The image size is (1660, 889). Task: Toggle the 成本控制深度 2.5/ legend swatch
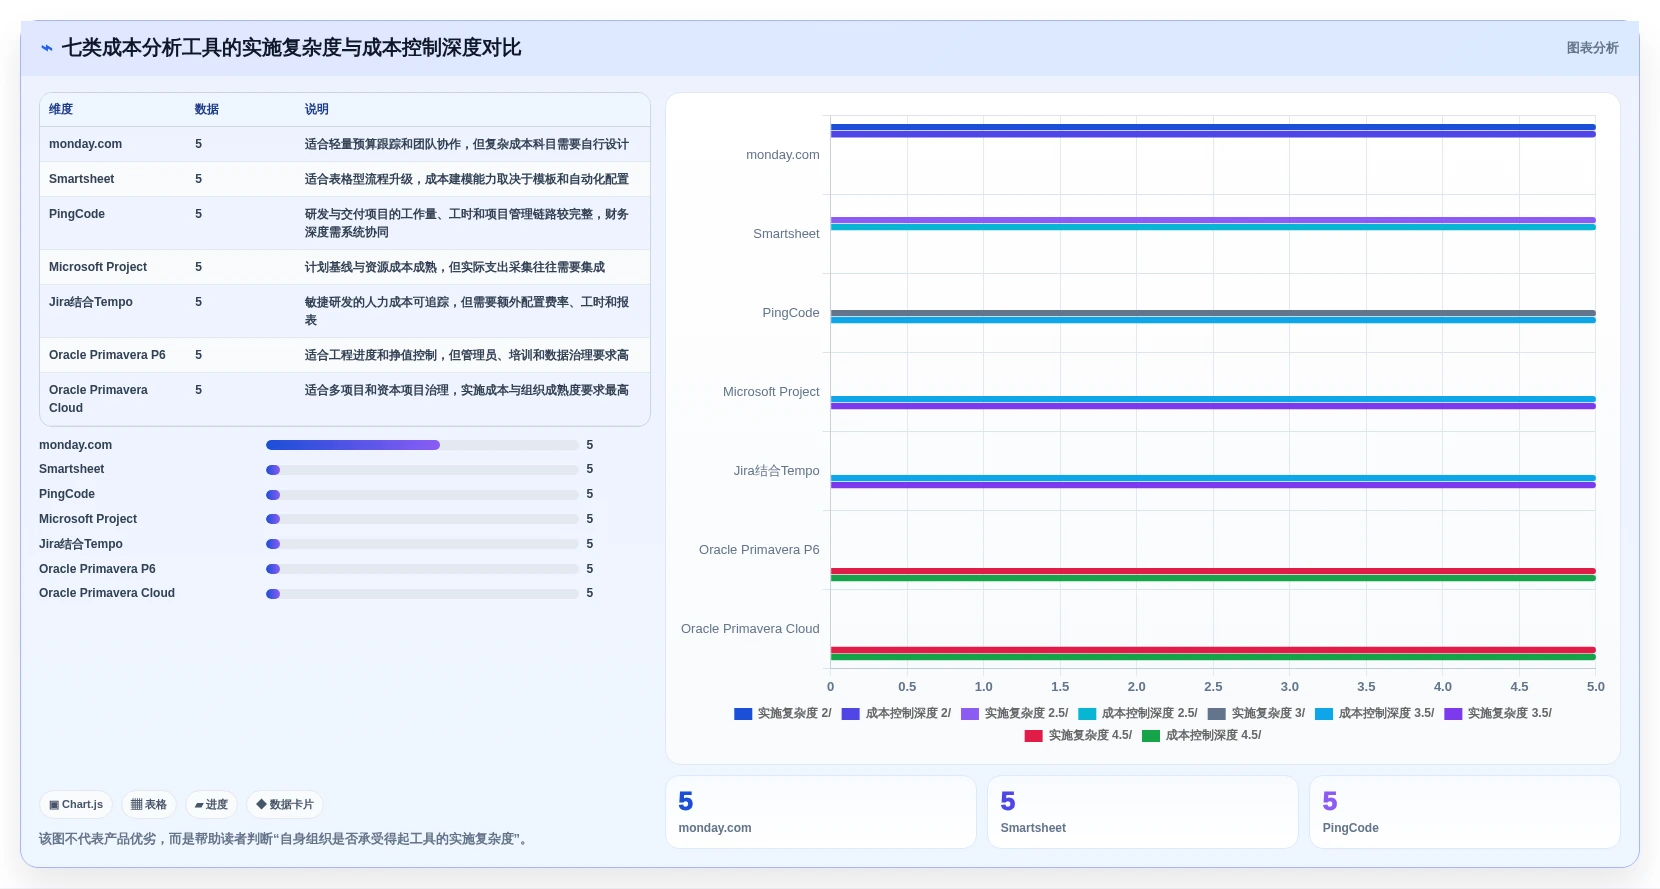point(1087,714)
